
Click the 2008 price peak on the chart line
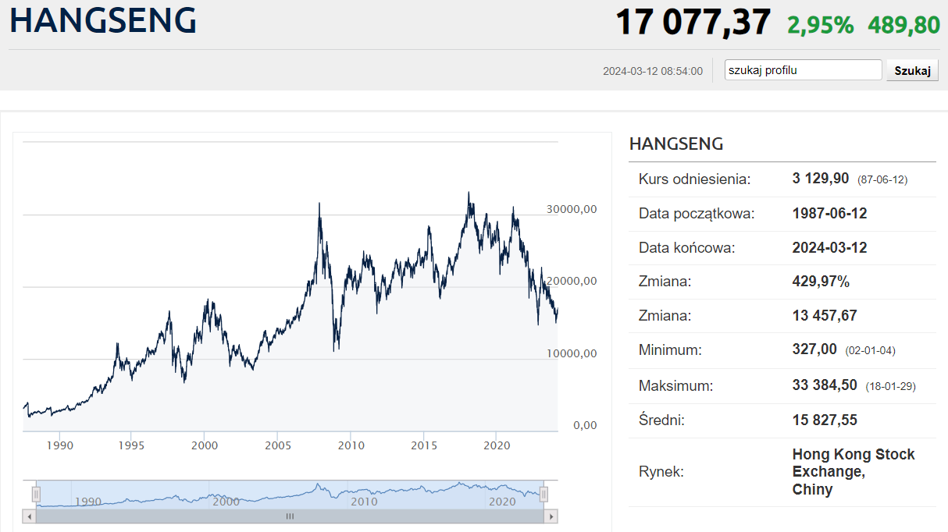[319, 206]
